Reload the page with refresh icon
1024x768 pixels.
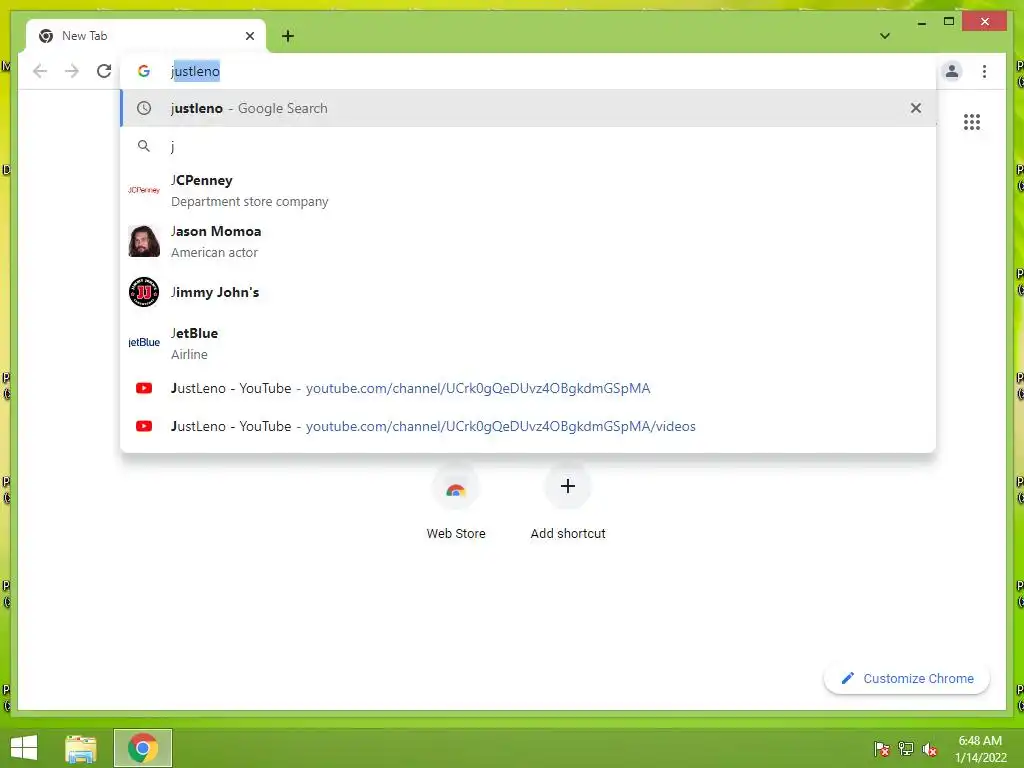coord(104,71)
